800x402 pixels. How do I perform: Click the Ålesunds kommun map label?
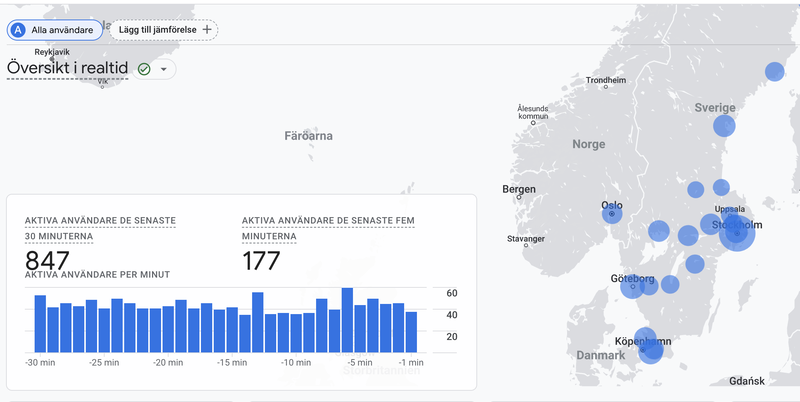point(533,112)
